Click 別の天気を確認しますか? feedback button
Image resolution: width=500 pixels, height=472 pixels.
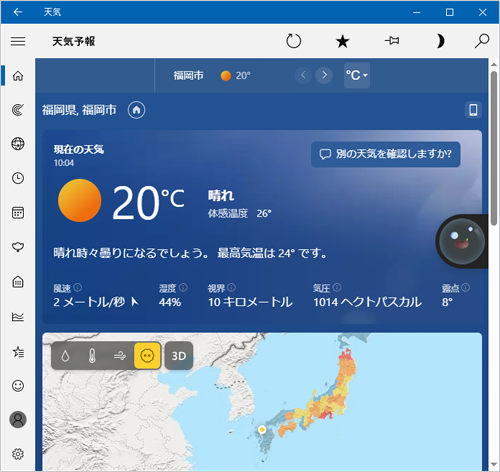[386, 154]
